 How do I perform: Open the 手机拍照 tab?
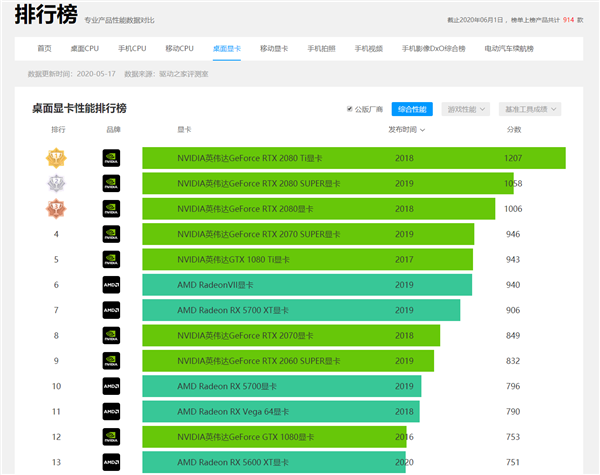pyautogui.click(x=321, y=49)
